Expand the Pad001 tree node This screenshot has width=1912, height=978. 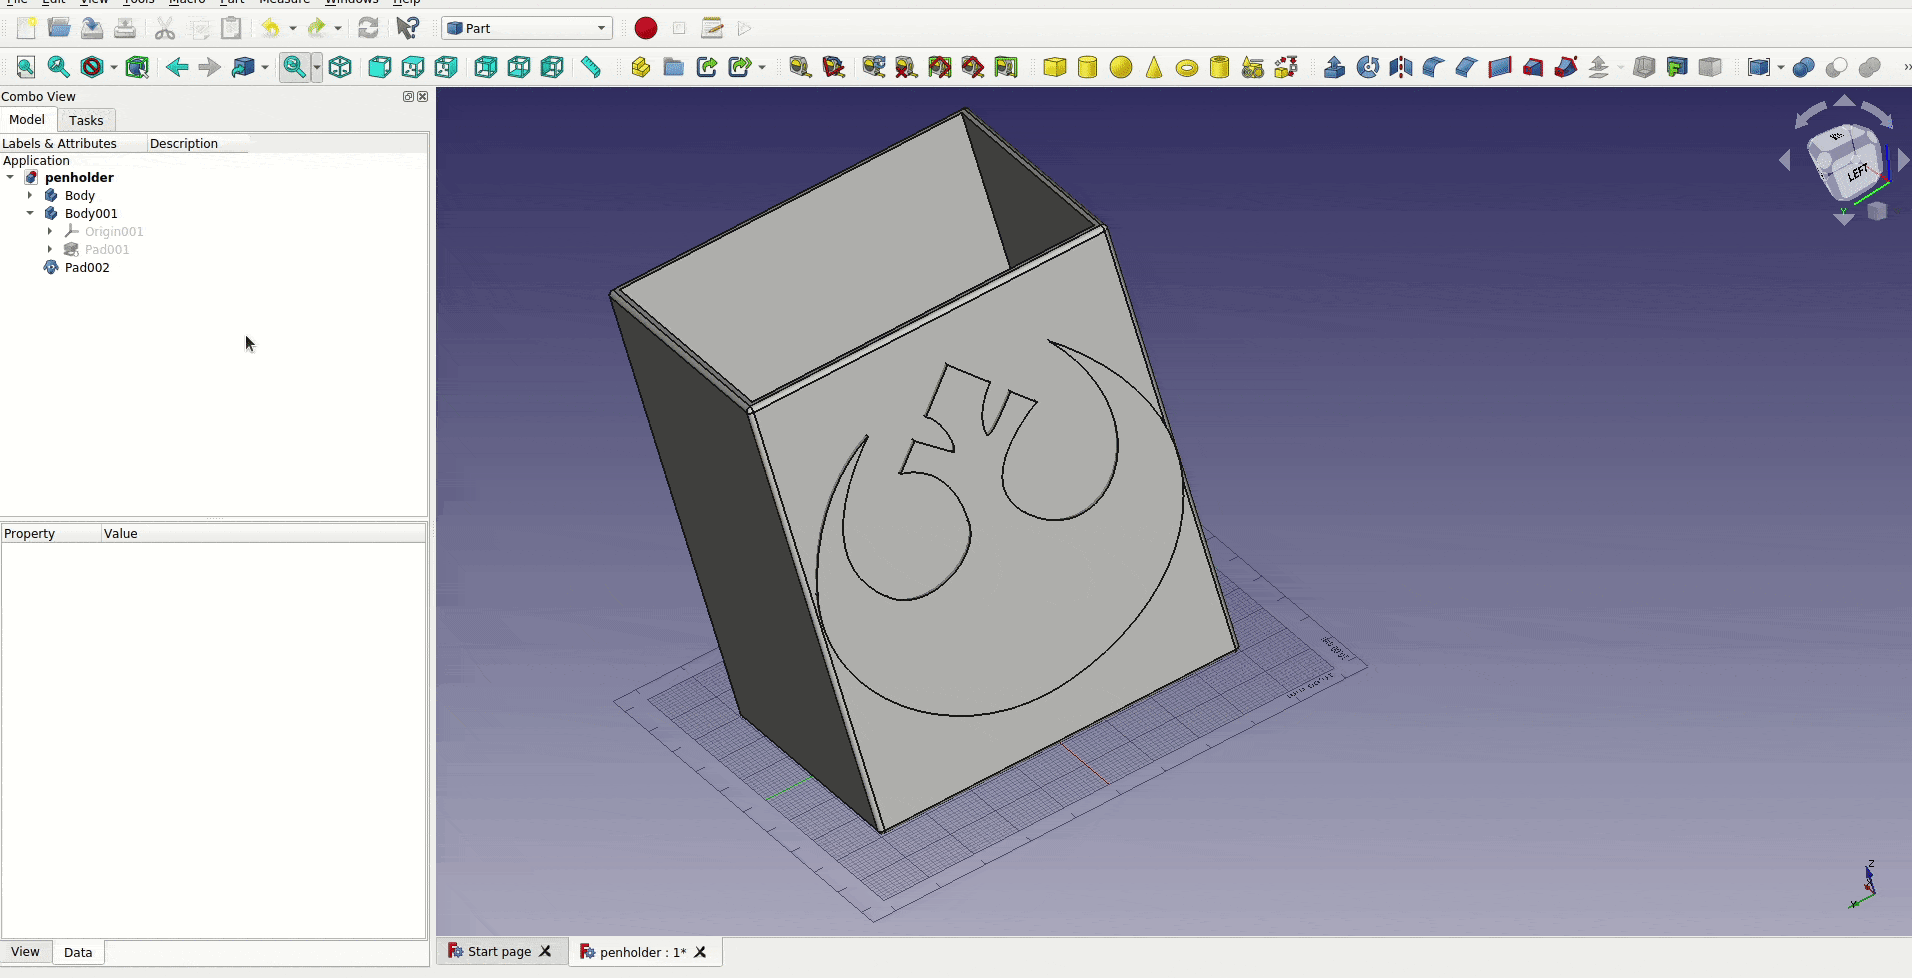coord(50,249)
